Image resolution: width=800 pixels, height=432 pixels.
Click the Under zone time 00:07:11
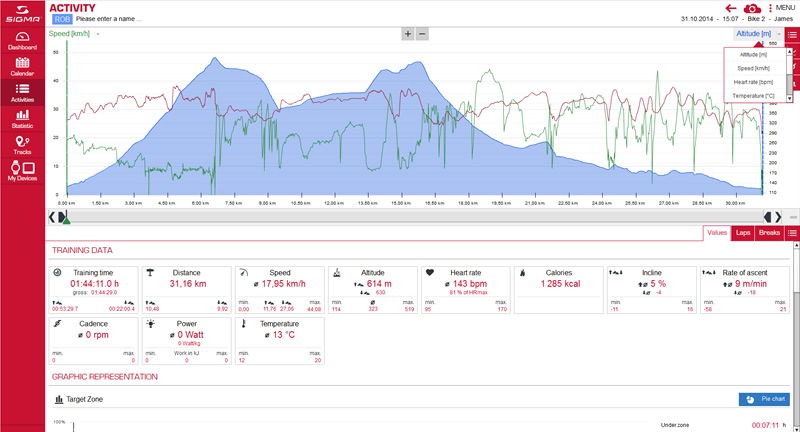click(765, 425)
